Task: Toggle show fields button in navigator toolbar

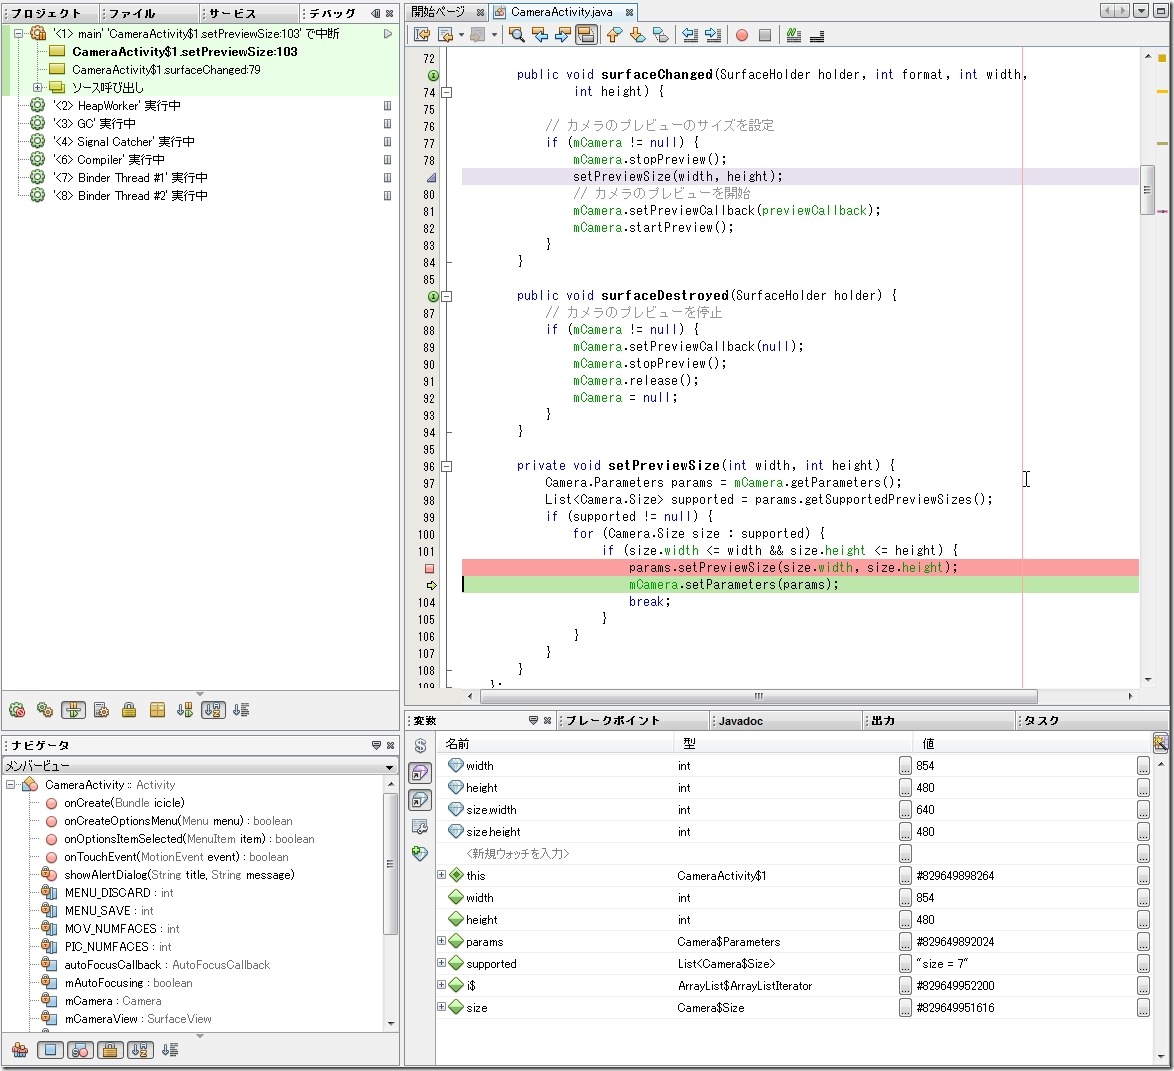Action: coord(50,1050)
